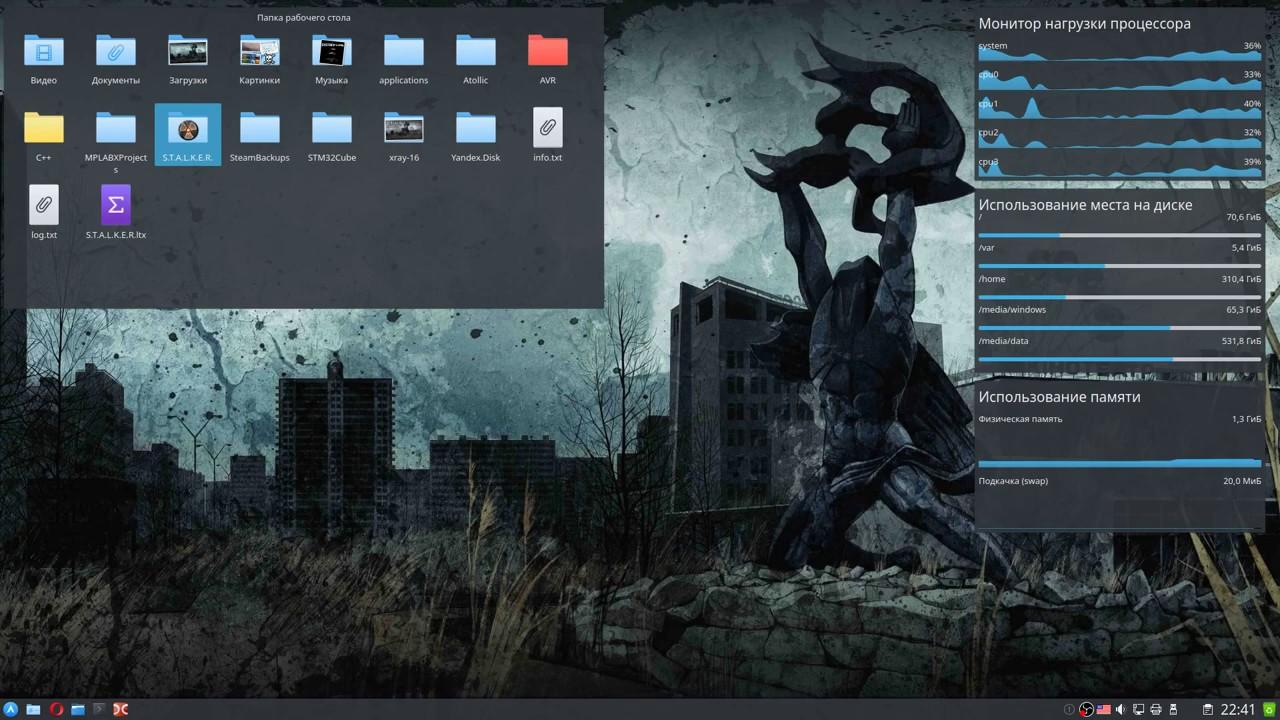Open the Видео folder

[x=44, y=60]
